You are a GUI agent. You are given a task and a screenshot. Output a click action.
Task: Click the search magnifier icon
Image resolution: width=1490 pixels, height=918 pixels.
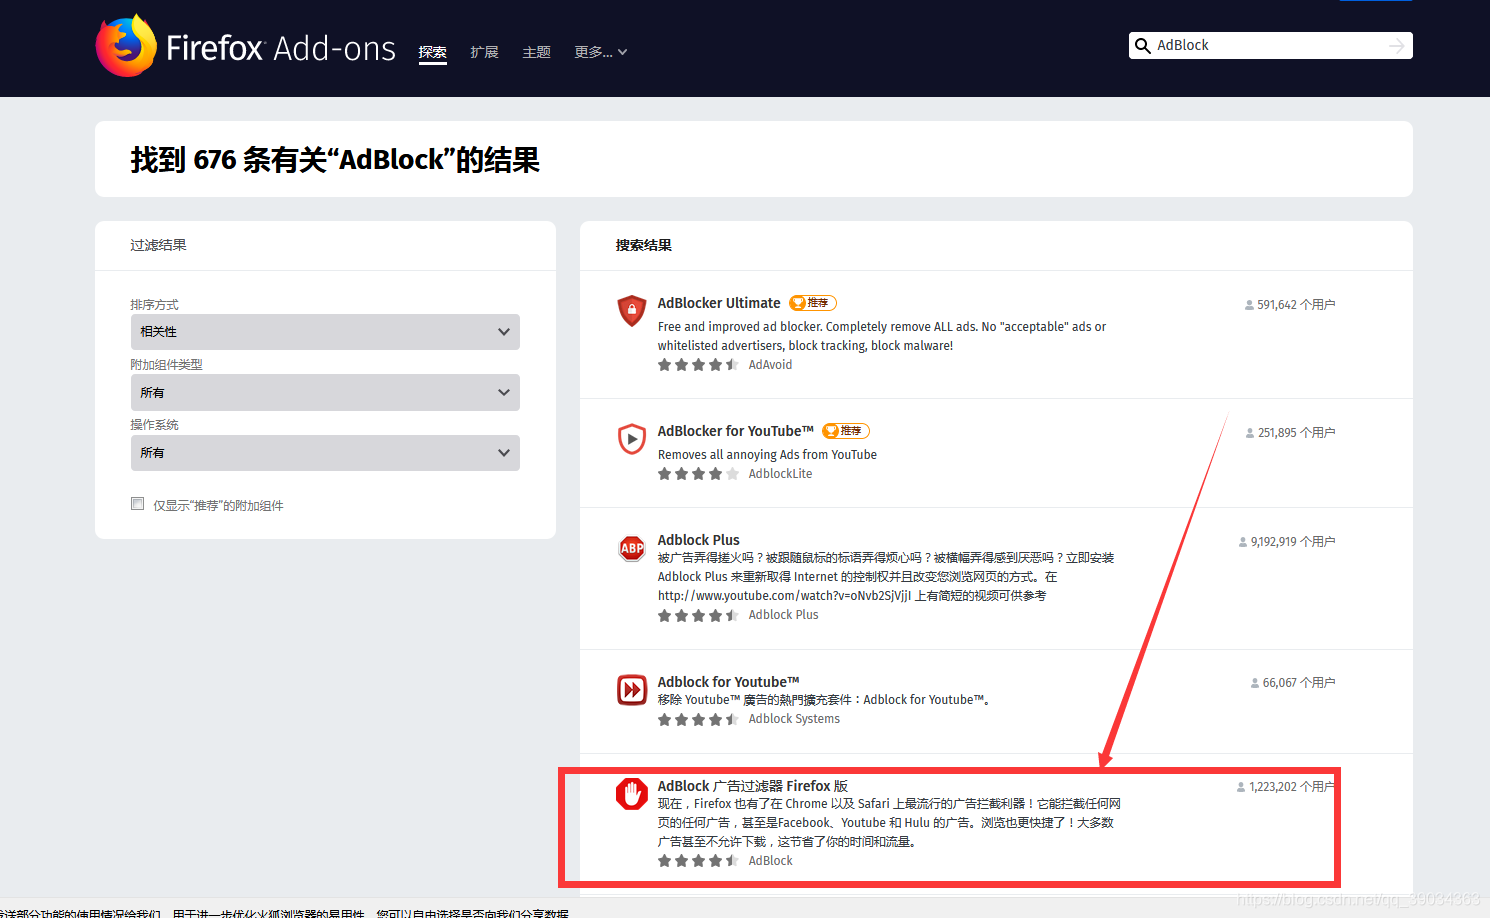coord(1142,46)
